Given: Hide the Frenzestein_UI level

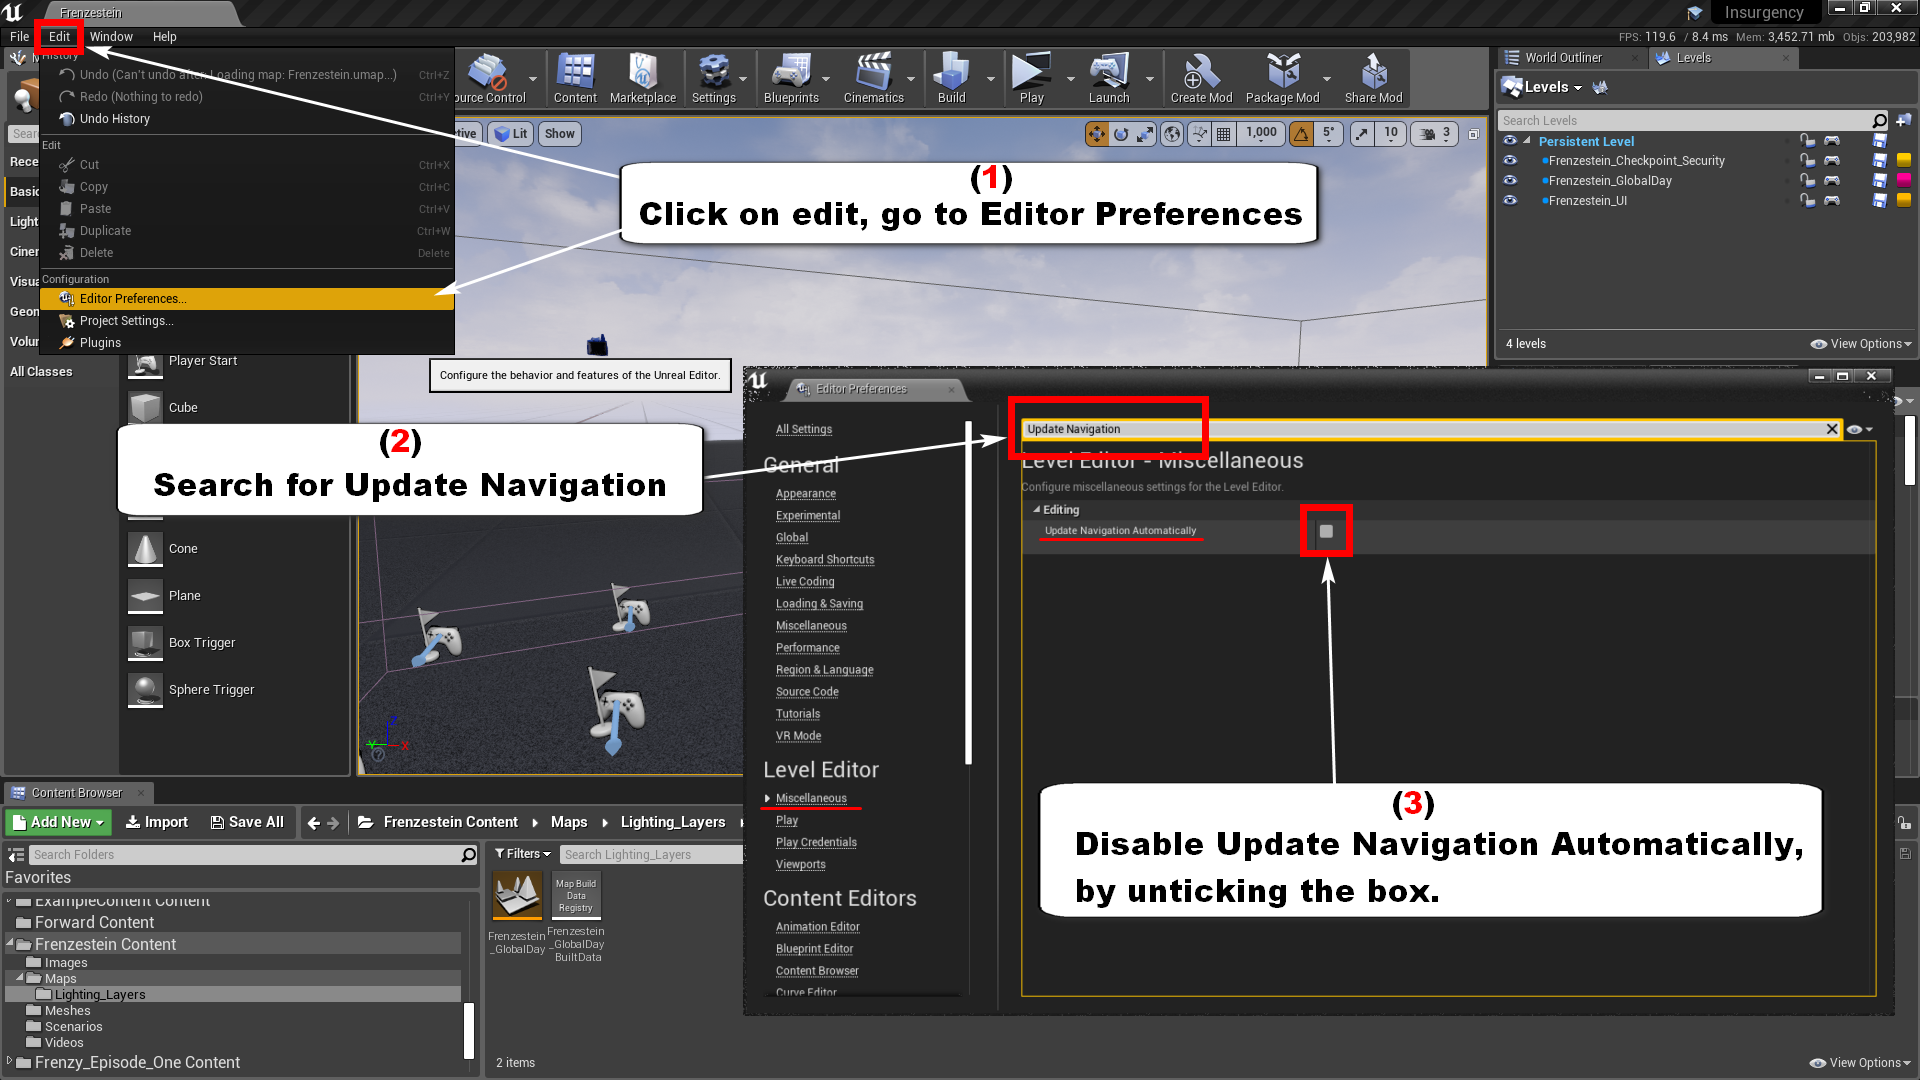Looking at the screenshot, I should [x=1510, y=201].
